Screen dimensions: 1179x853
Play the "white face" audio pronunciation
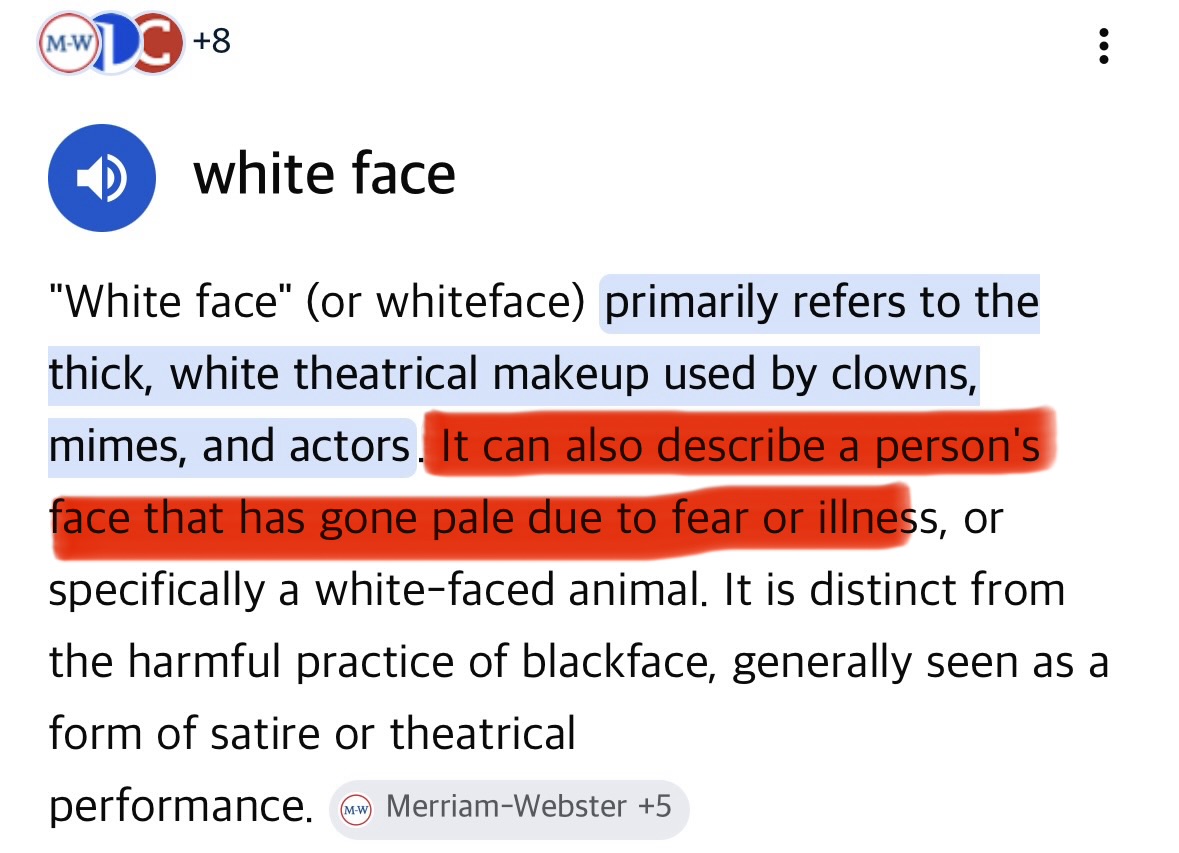101,179
